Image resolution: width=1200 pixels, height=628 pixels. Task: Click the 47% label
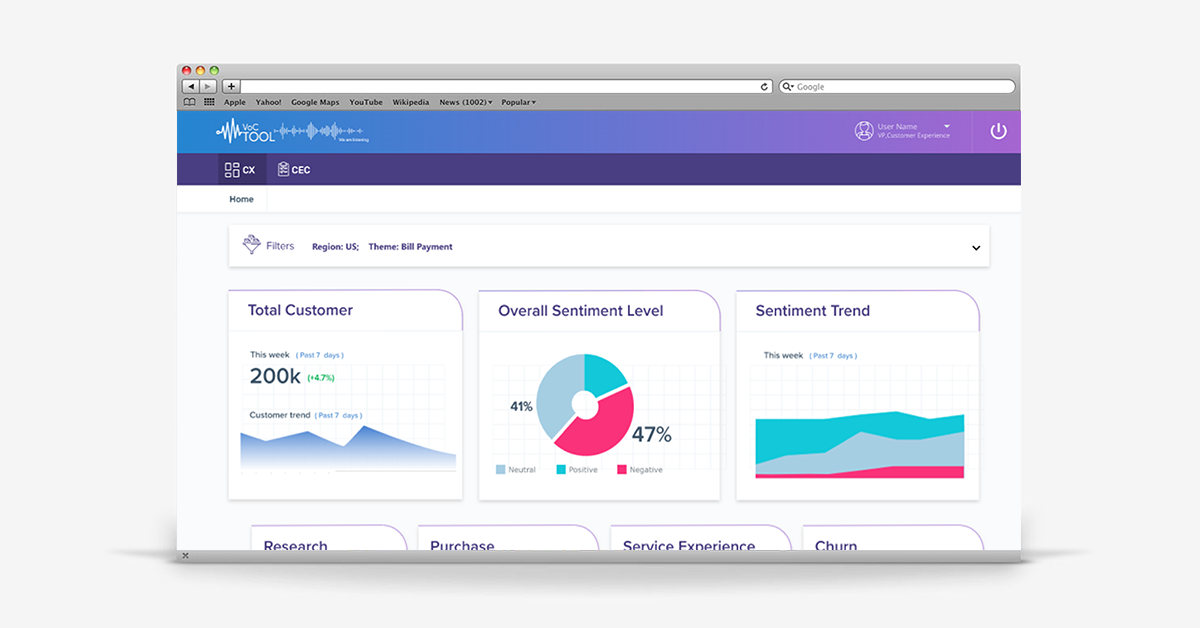point(651,434)
